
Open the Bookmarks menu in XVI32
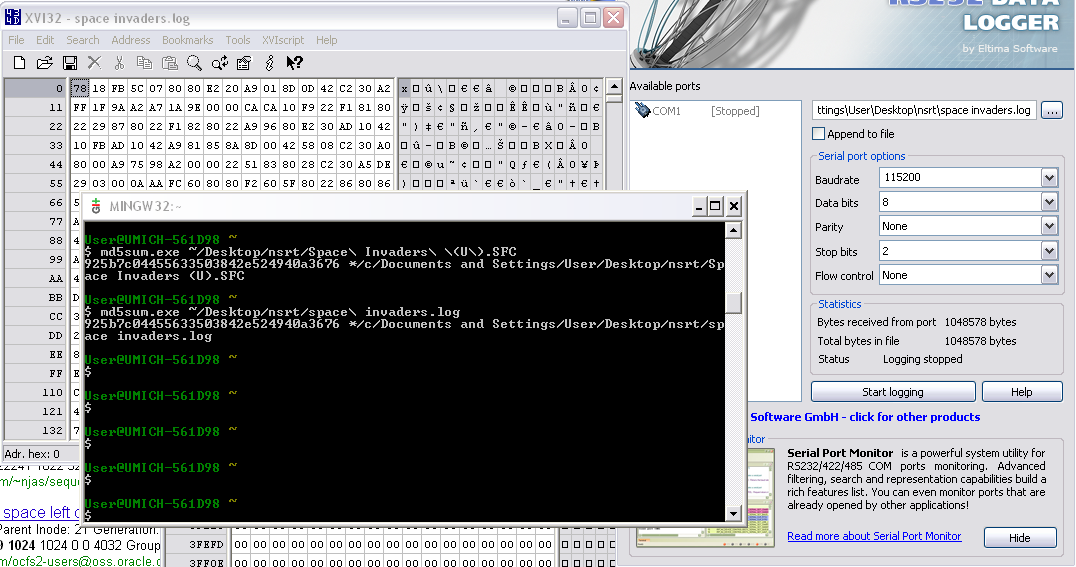[187, 40]
